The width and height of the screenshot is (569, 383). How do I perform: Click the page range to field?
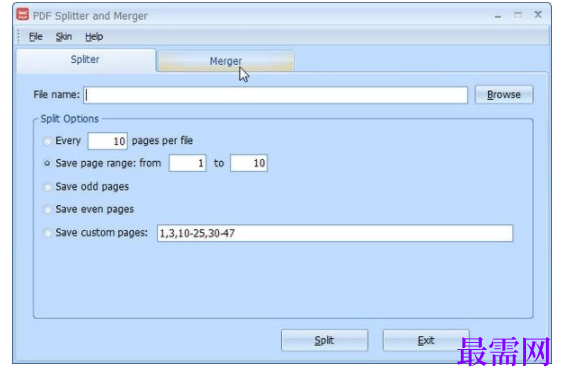pos(249,163)
